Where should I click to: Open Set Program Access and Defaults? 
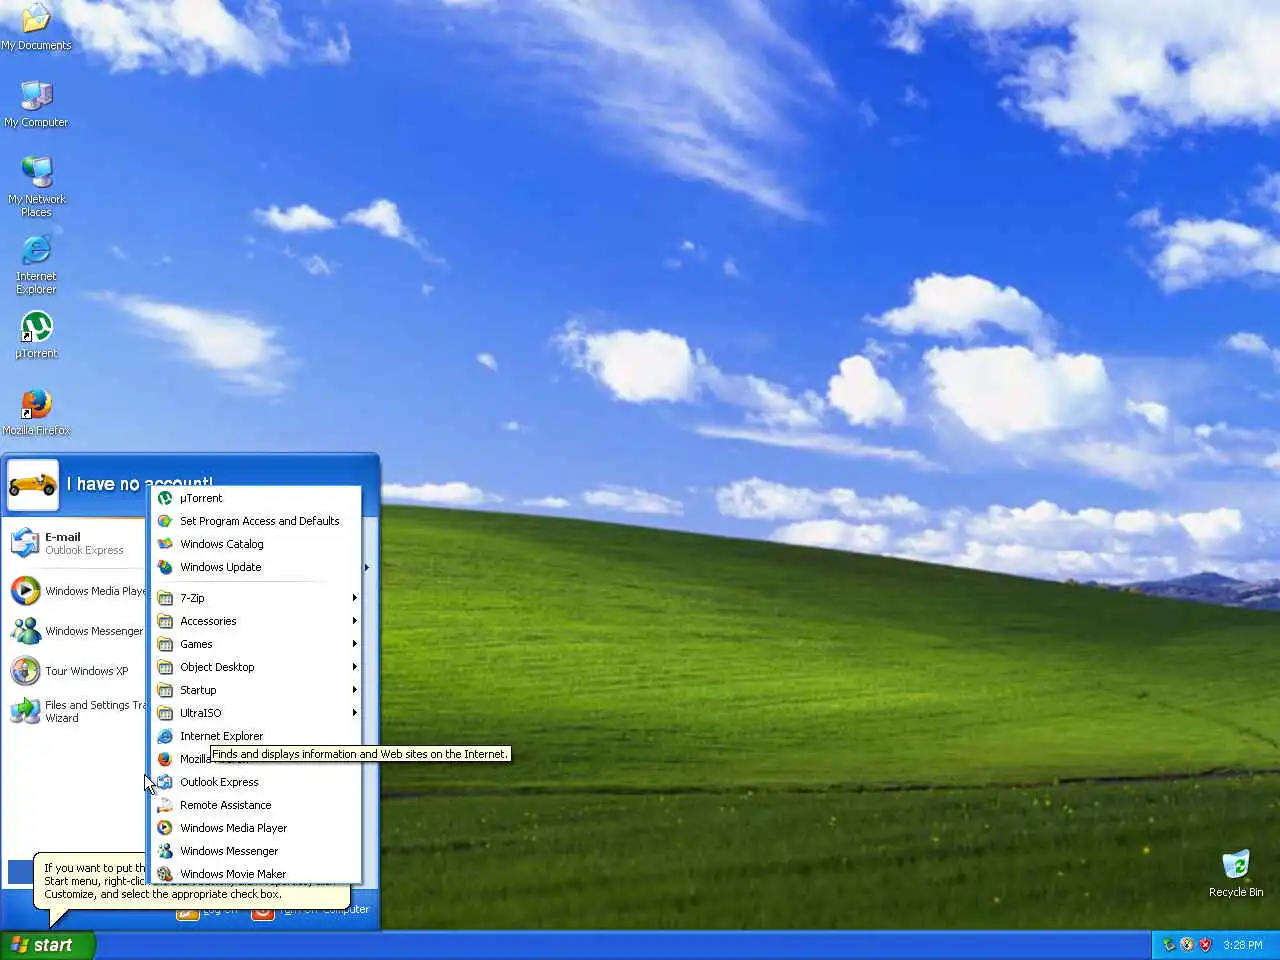255,521
